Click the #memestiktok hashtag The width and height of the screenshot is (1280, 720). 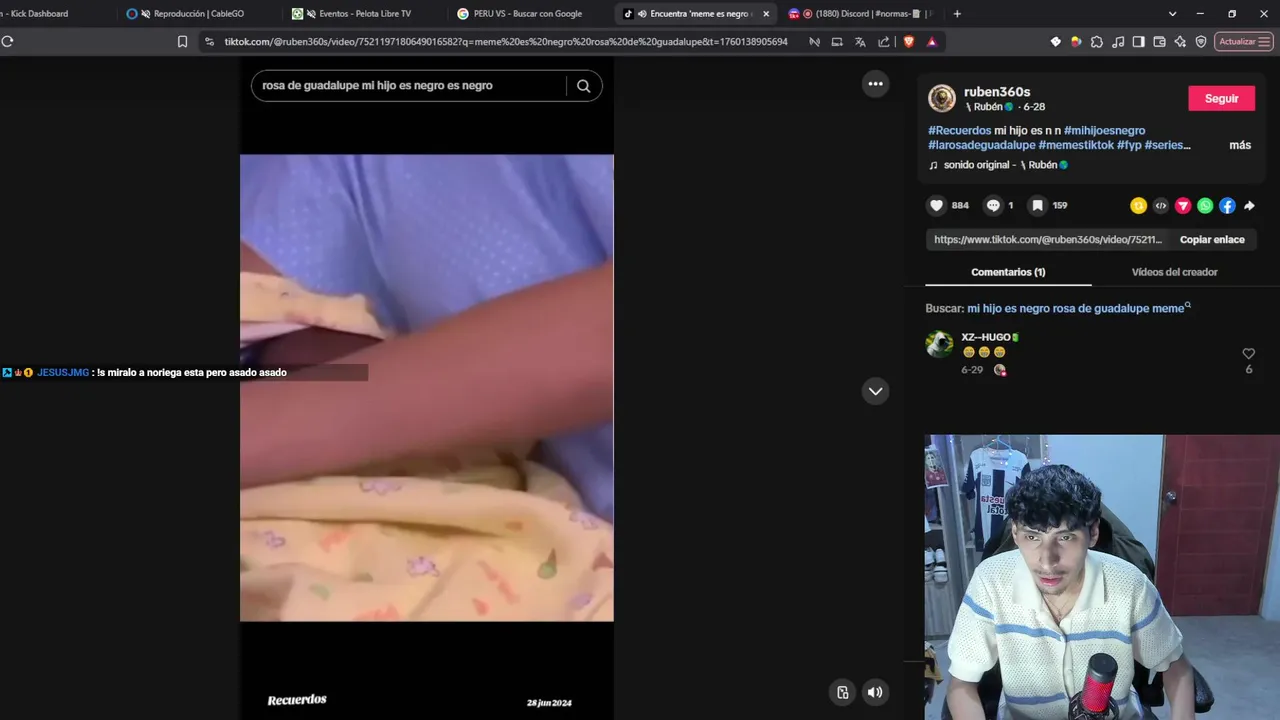1076,145
